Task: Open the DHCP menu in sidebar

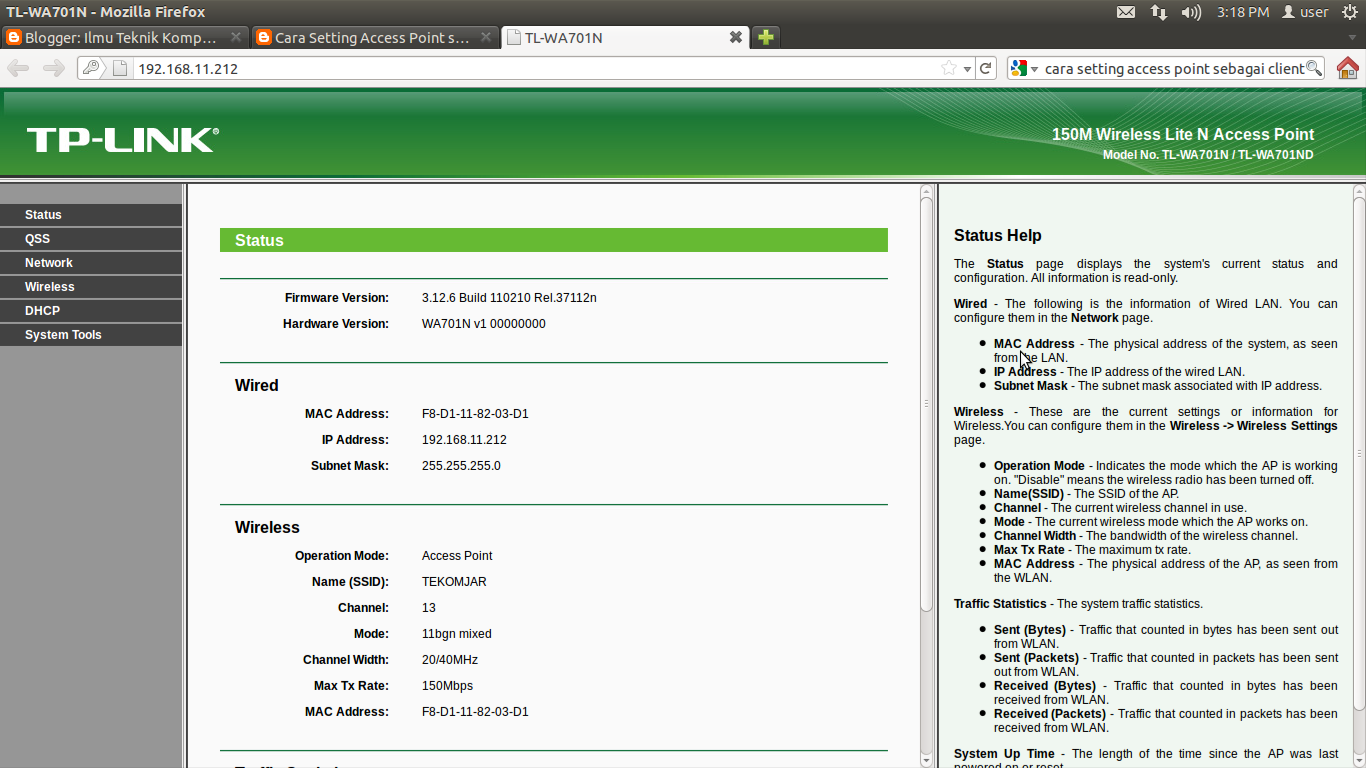Action: 91,311
